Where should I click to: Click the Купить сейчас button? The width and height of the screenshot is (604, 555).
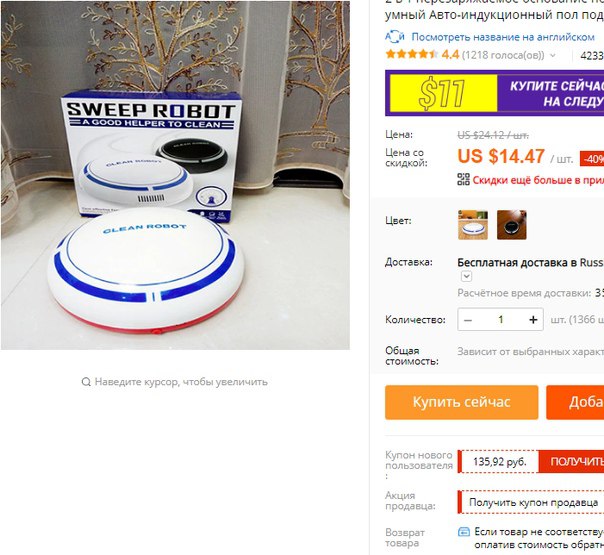click(461, 402)
